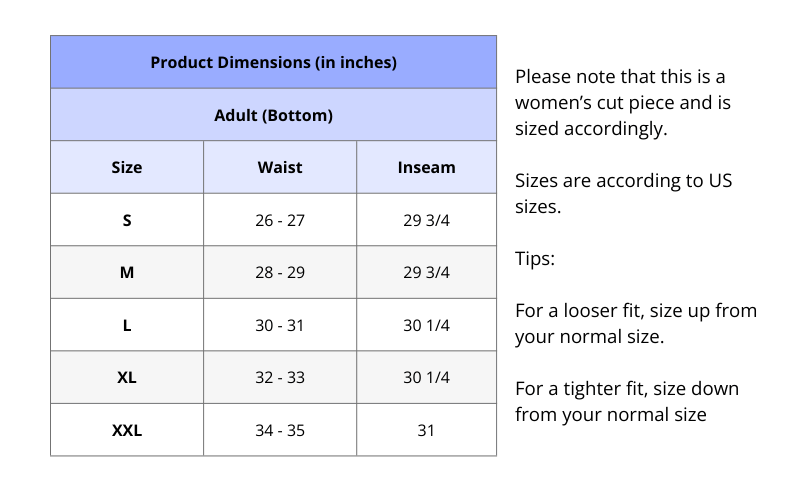Select the XL size cell
The image size is (800, 500).
(127, 378)
